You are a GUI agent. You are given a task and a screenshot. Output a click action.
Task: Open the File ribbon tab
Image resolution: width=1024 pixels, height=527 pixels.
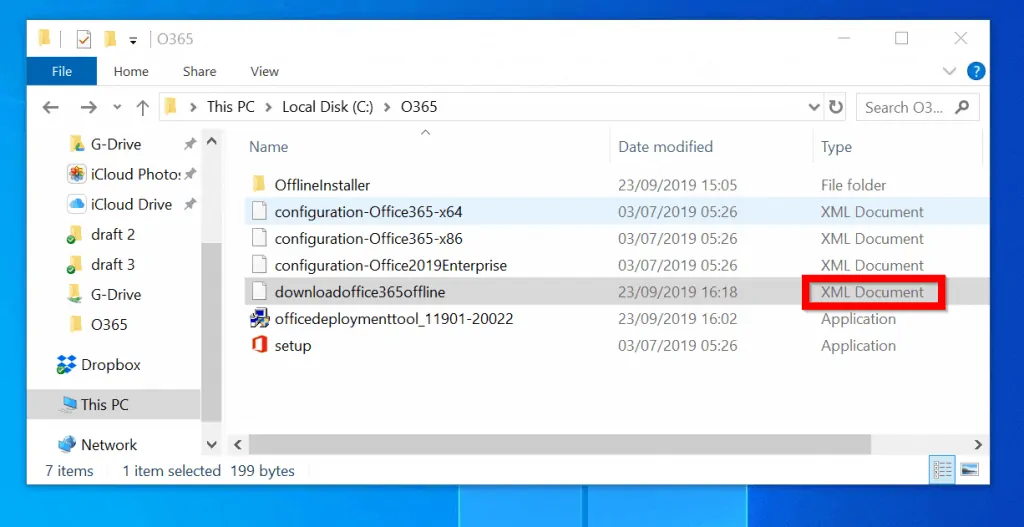point(61,71)
